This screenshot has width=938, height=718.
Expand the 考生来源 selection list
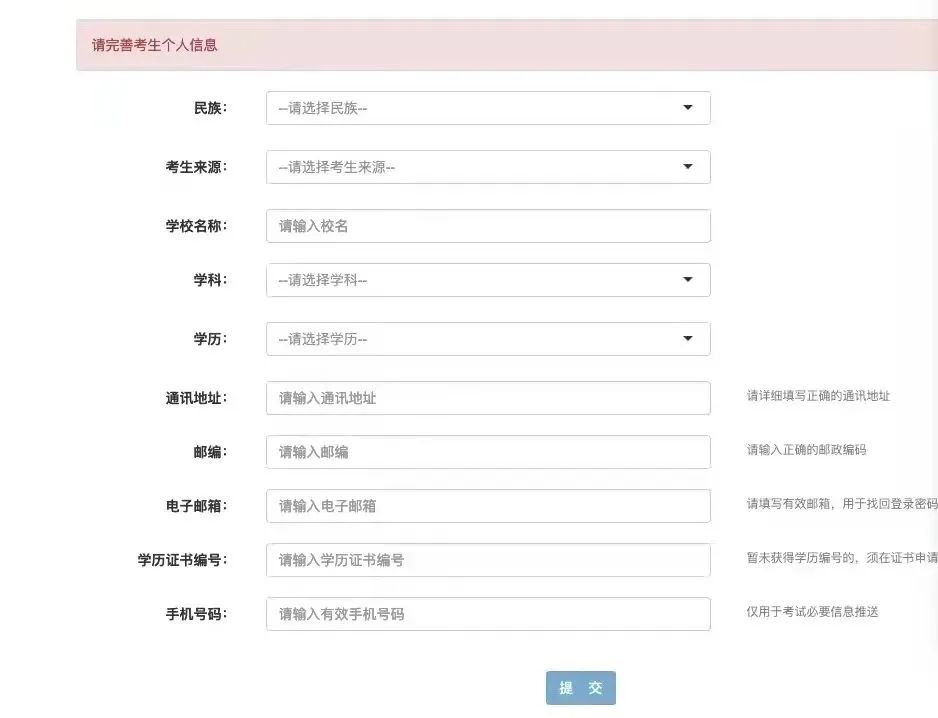(487, 166)
